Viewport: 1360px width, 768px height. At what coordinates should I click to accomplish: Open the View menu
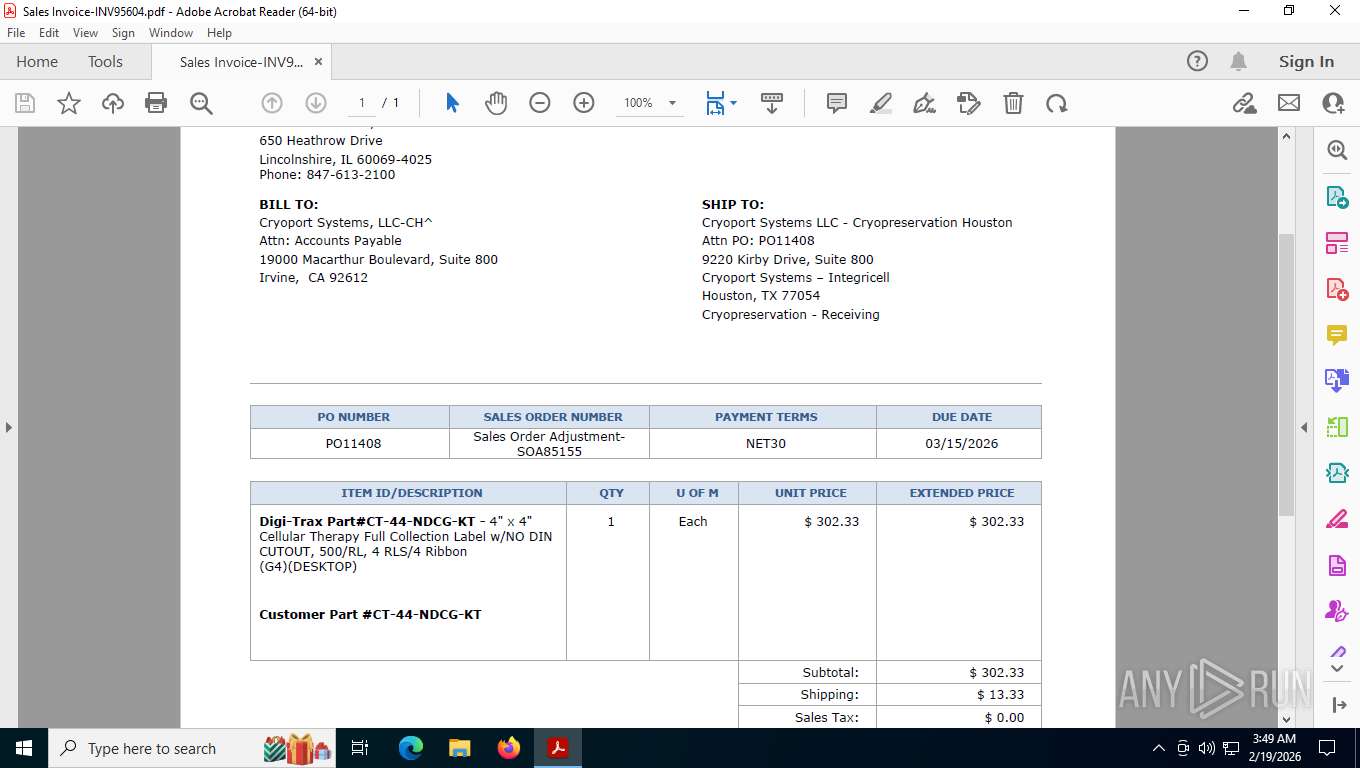tap(85, 33)
